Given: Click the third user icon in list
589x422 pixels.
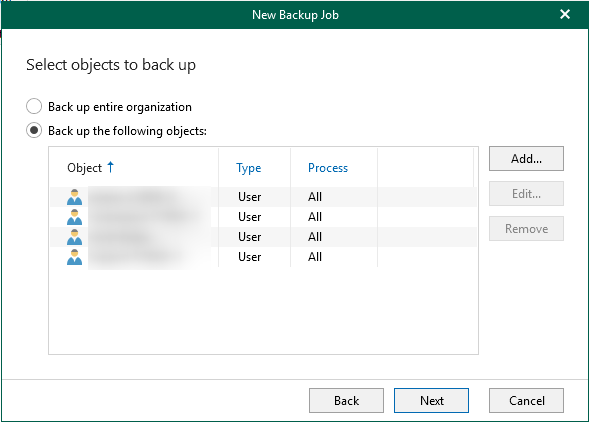Looking at the screenshot, I should 74,237.
